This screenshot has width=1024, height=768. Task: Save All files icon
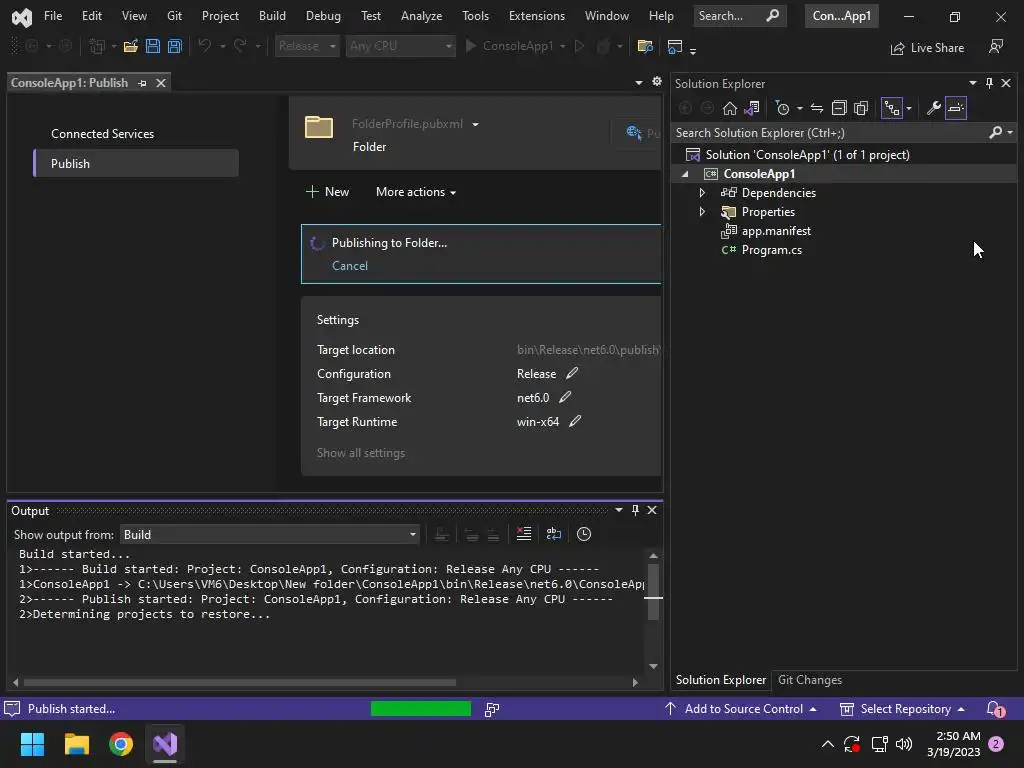click(175, 46)
